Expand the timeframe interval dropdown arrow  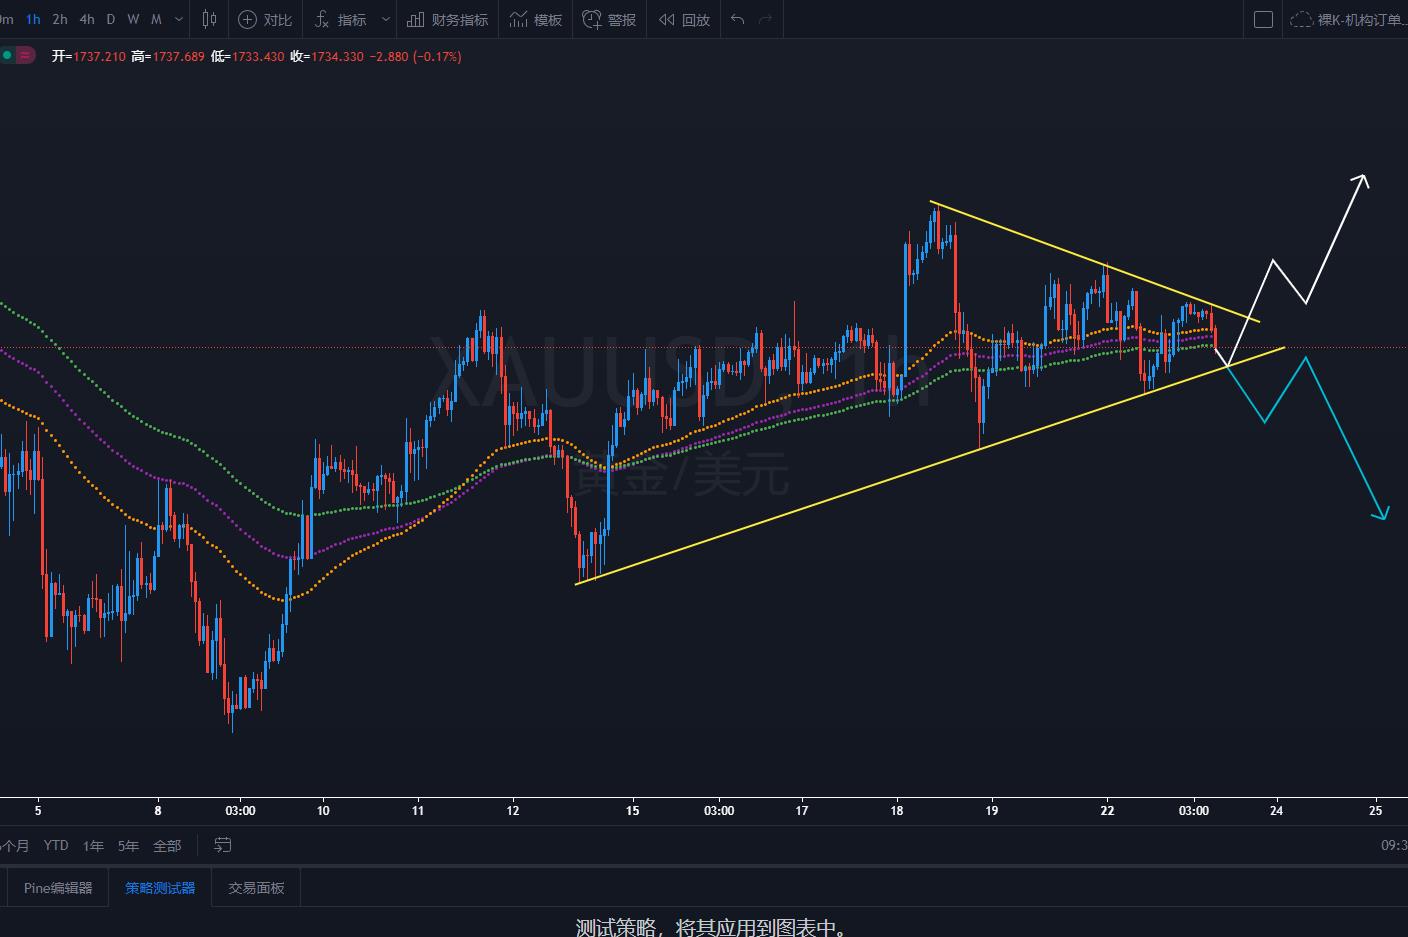pyautogui.click(x=179, y=19)
